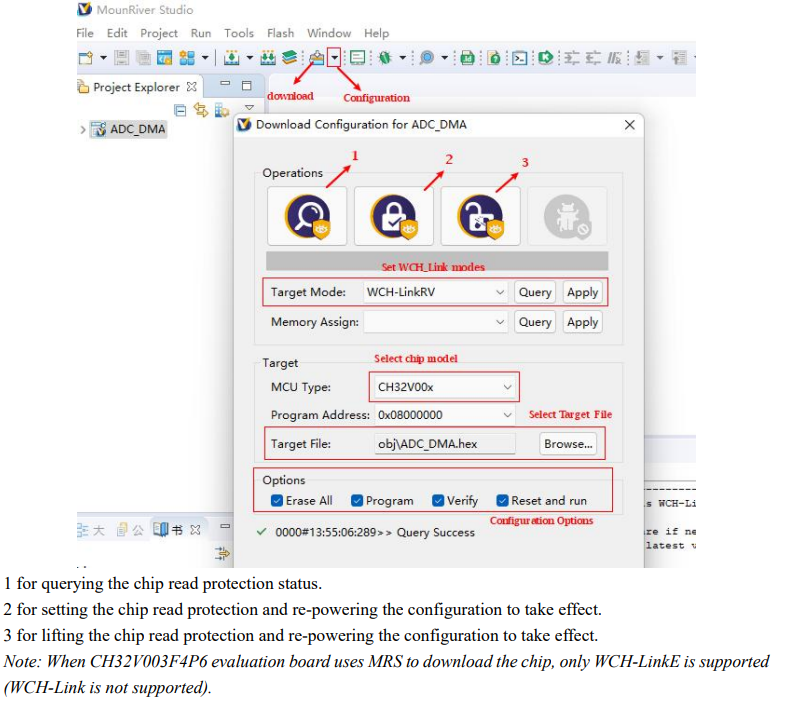The width and height of the screenshot is (787, 715).
Task: Open the dropdown arrow beside the Debug icon
Action: tap(402, 58)
